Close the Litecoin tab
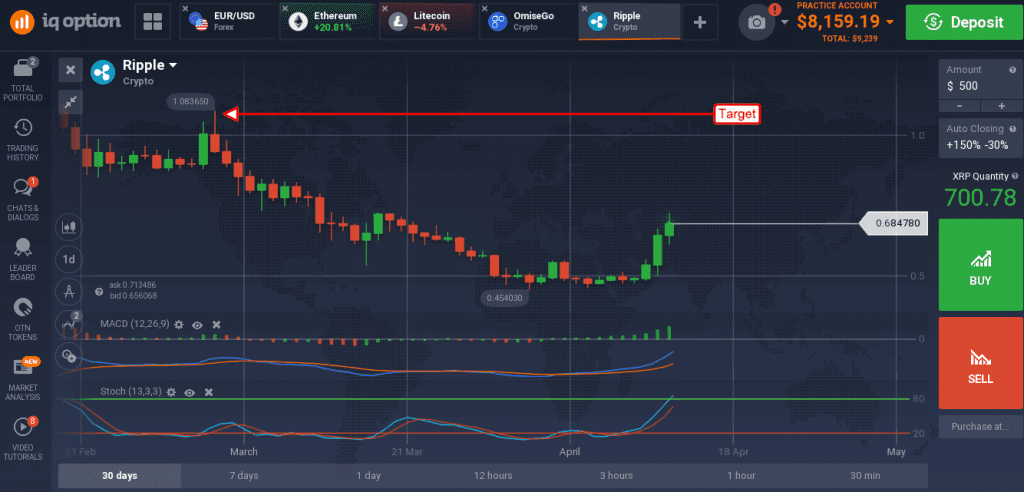Screen dimensions: 1024x492 (385, 8)
